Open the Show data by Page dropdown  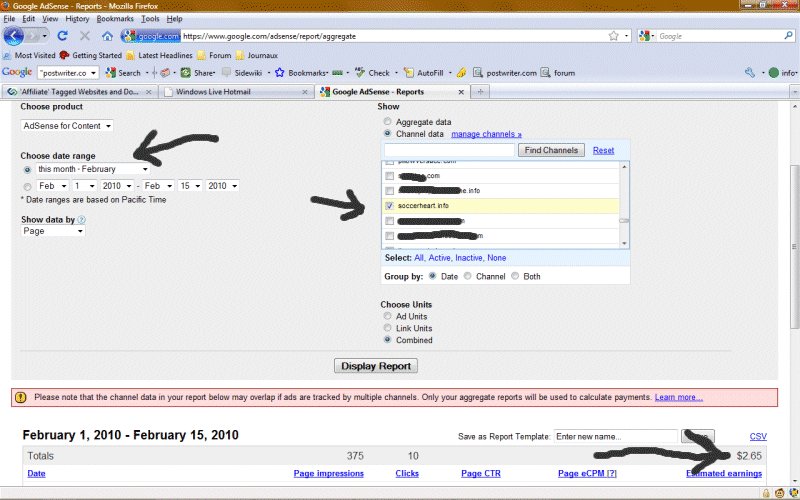53,231
